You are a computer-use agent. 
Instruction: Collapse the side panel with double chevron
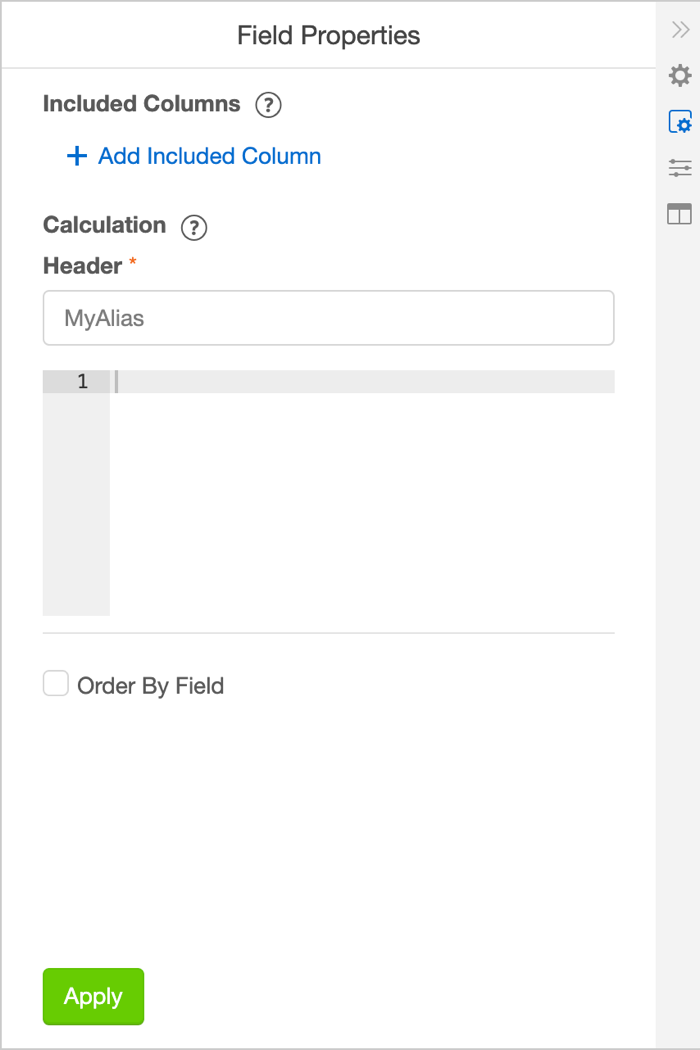680,31
